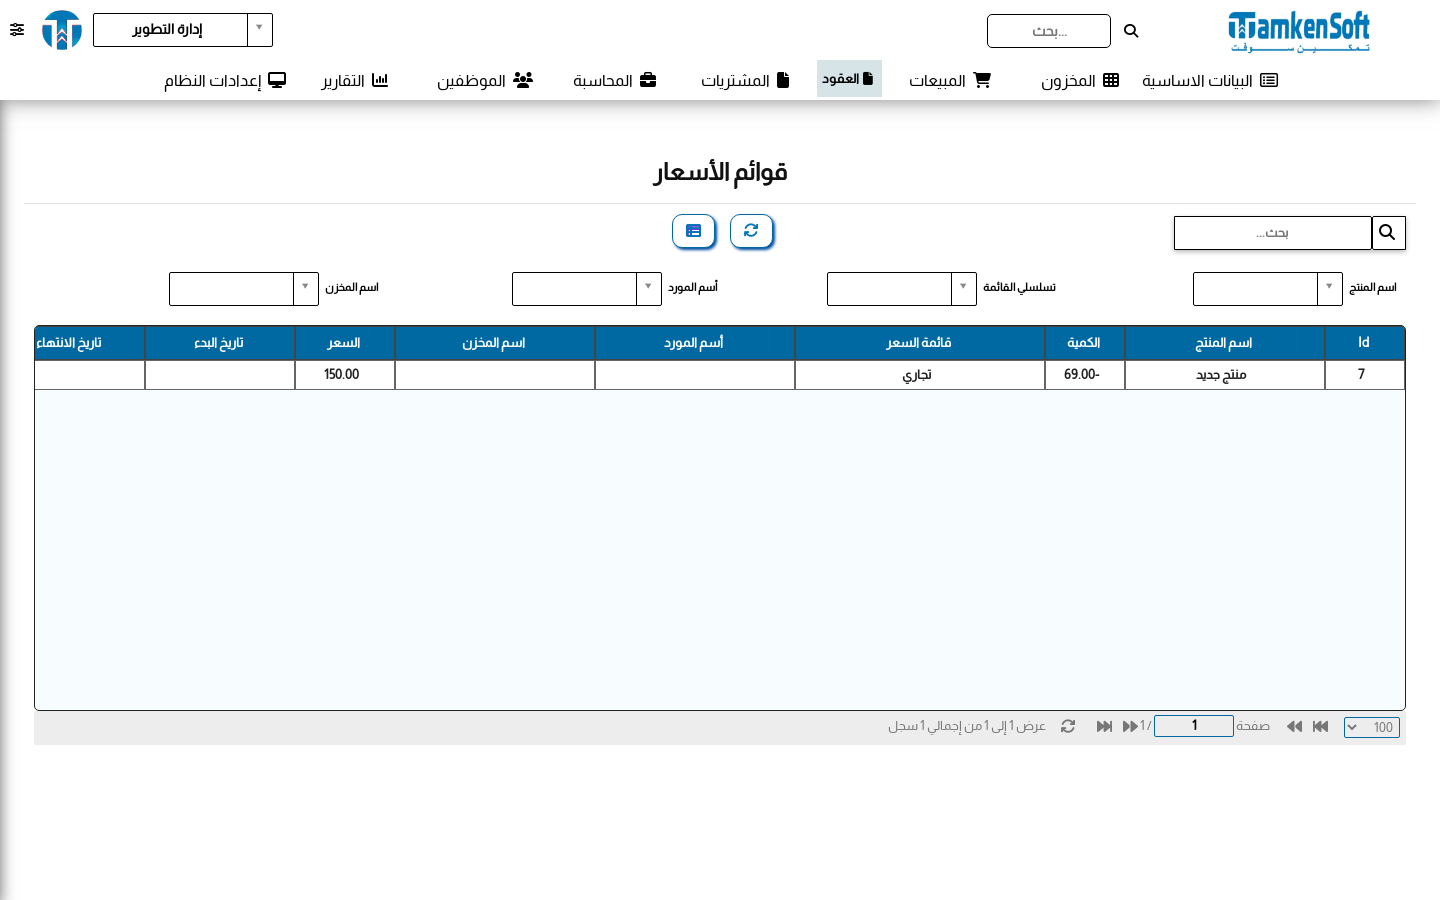This screenshot has width=1440, height=900.
Task: Select the price cell 150.00
Action: [x=344, y=375]
